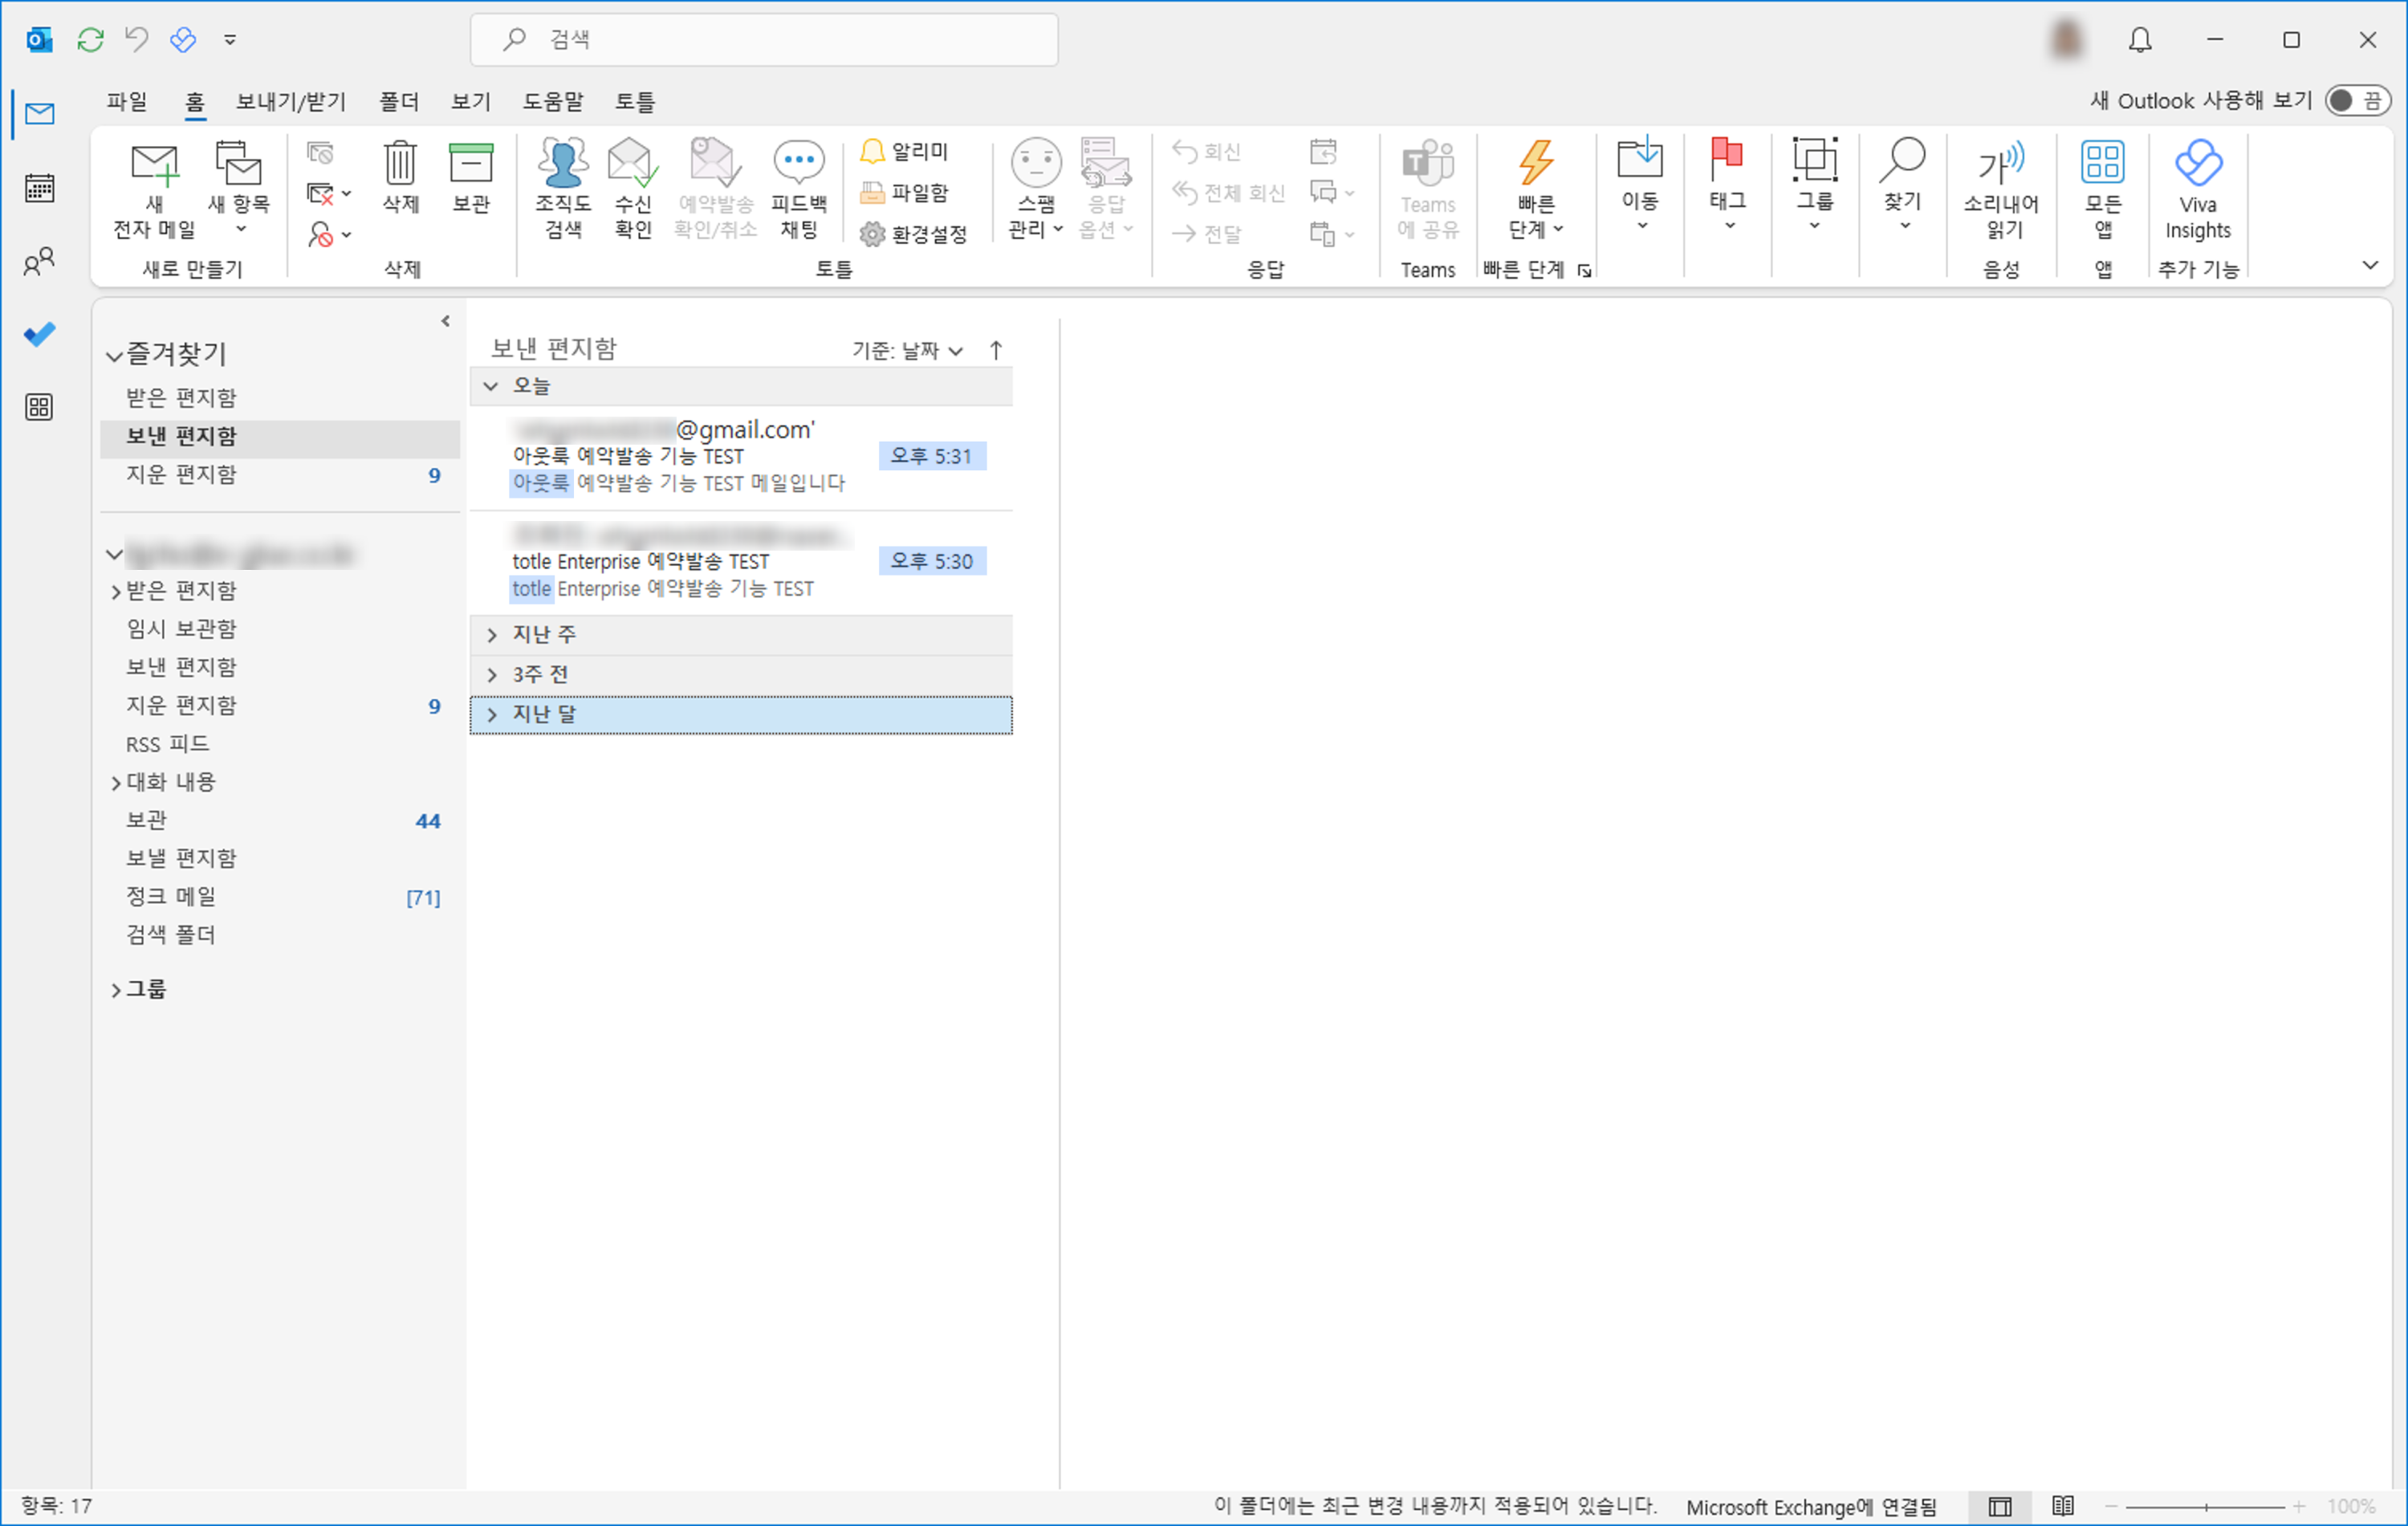The image size is (2408, 1526).
Task: Open the Send/Receive (보내기/받기) tab
Action: (x=290, y=102)
